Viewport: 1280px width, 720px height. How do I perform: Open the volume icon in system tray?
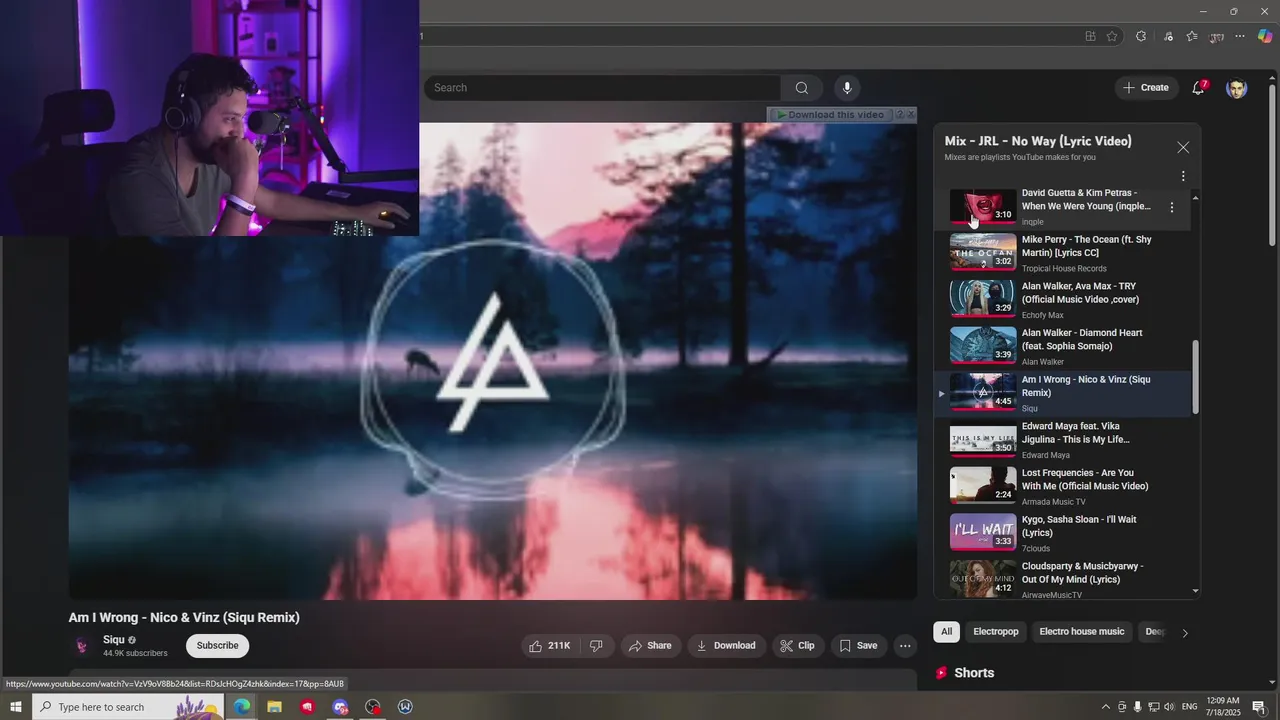[x=1169, y=707]
